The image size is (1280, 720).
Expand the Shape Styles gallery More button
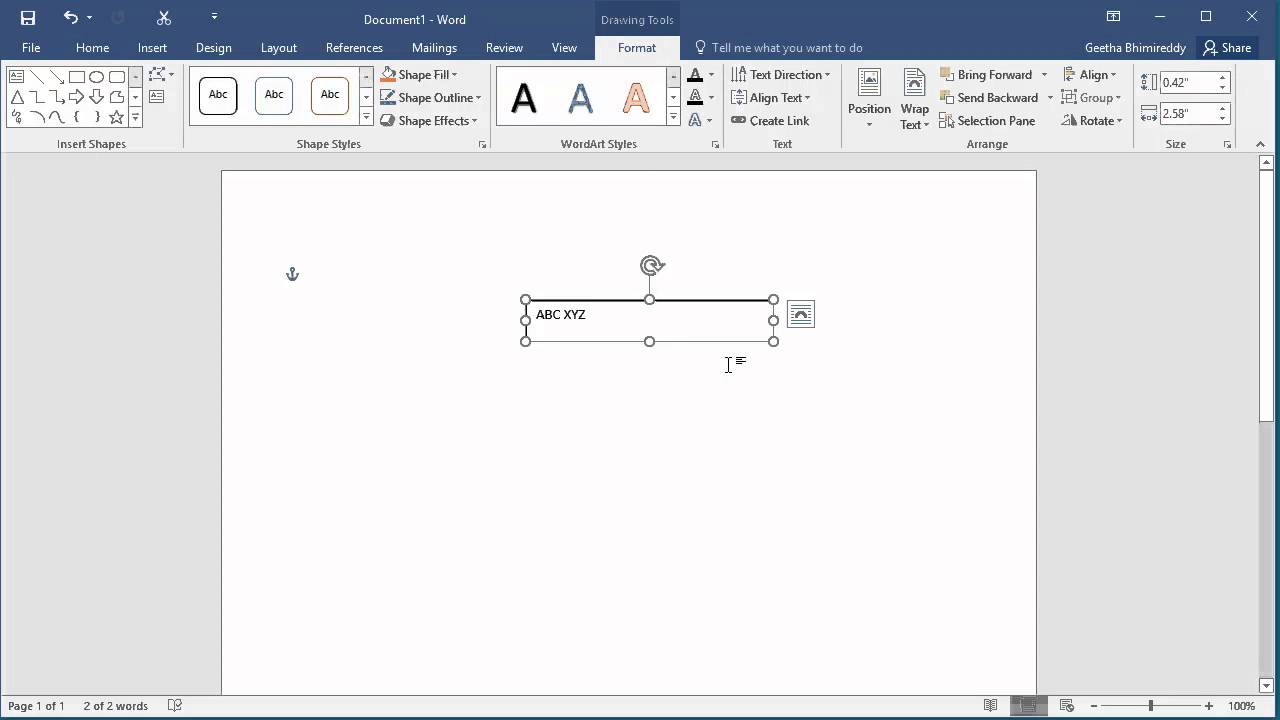pos(366,118)
